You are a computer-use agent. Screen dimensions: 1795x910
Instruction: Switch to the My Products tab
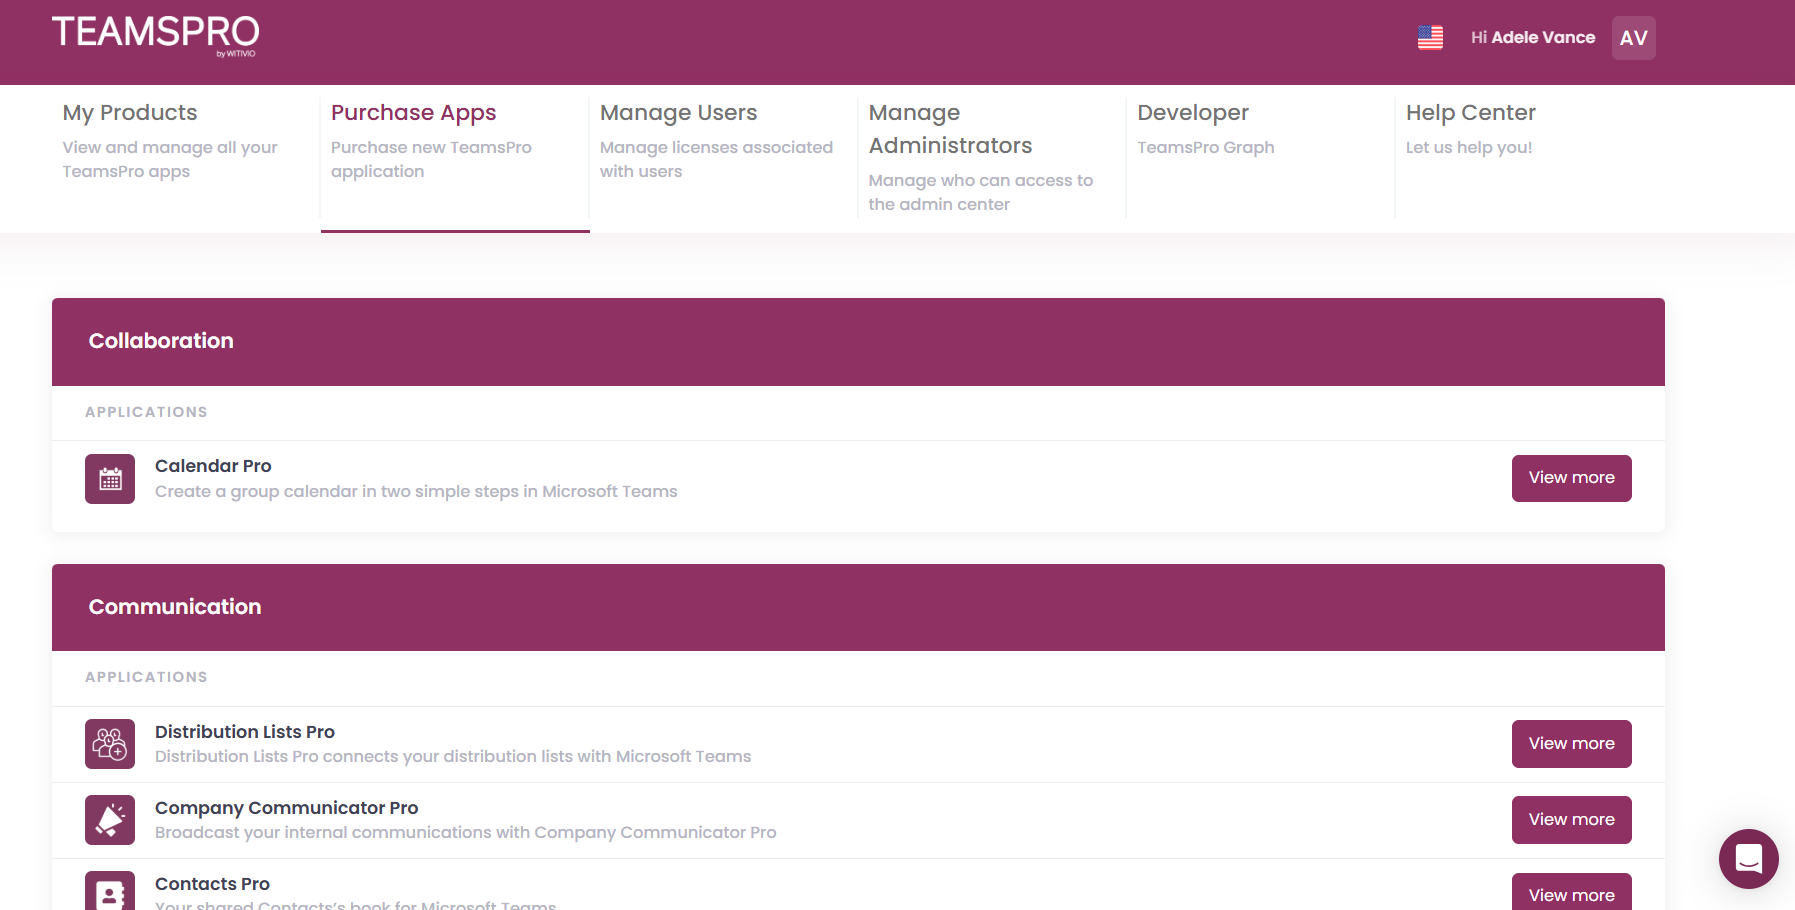(130, 113)
